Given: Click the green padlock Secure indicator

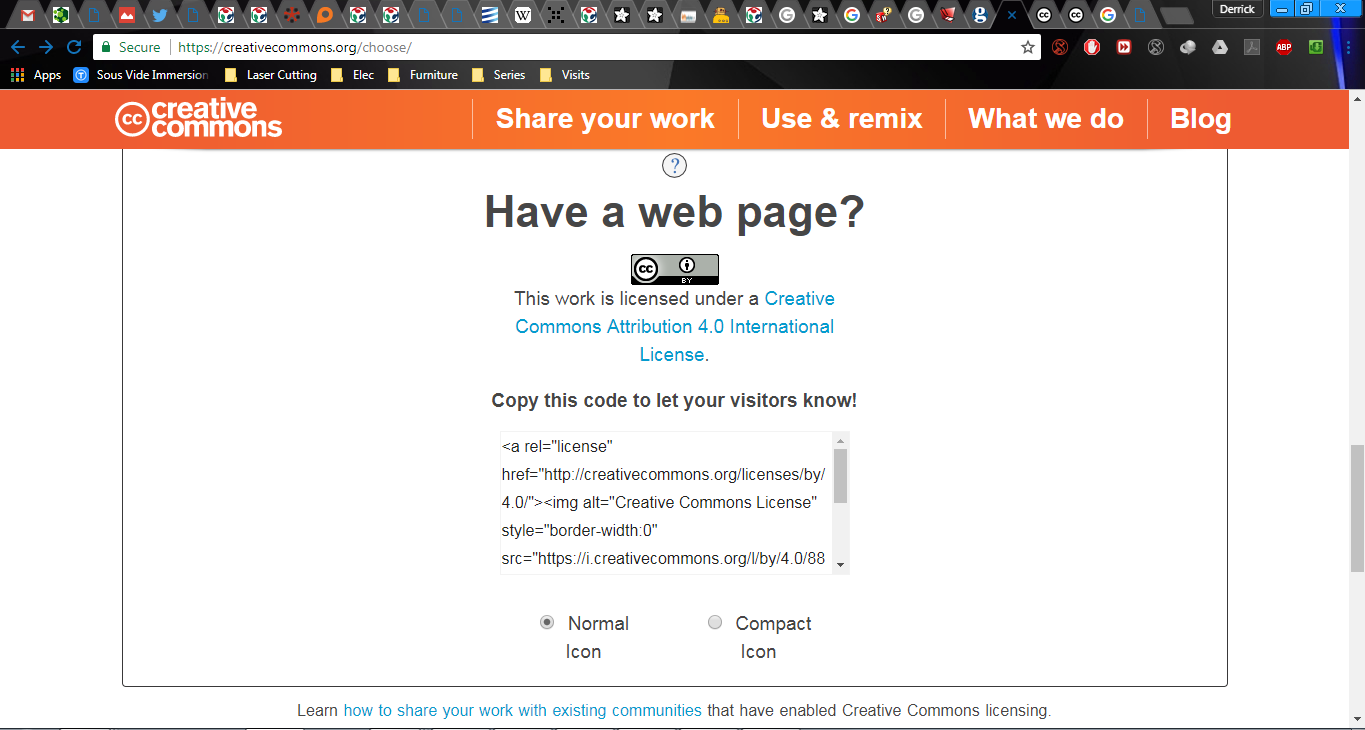Looking at the screenshot, I should click(131, 47).
